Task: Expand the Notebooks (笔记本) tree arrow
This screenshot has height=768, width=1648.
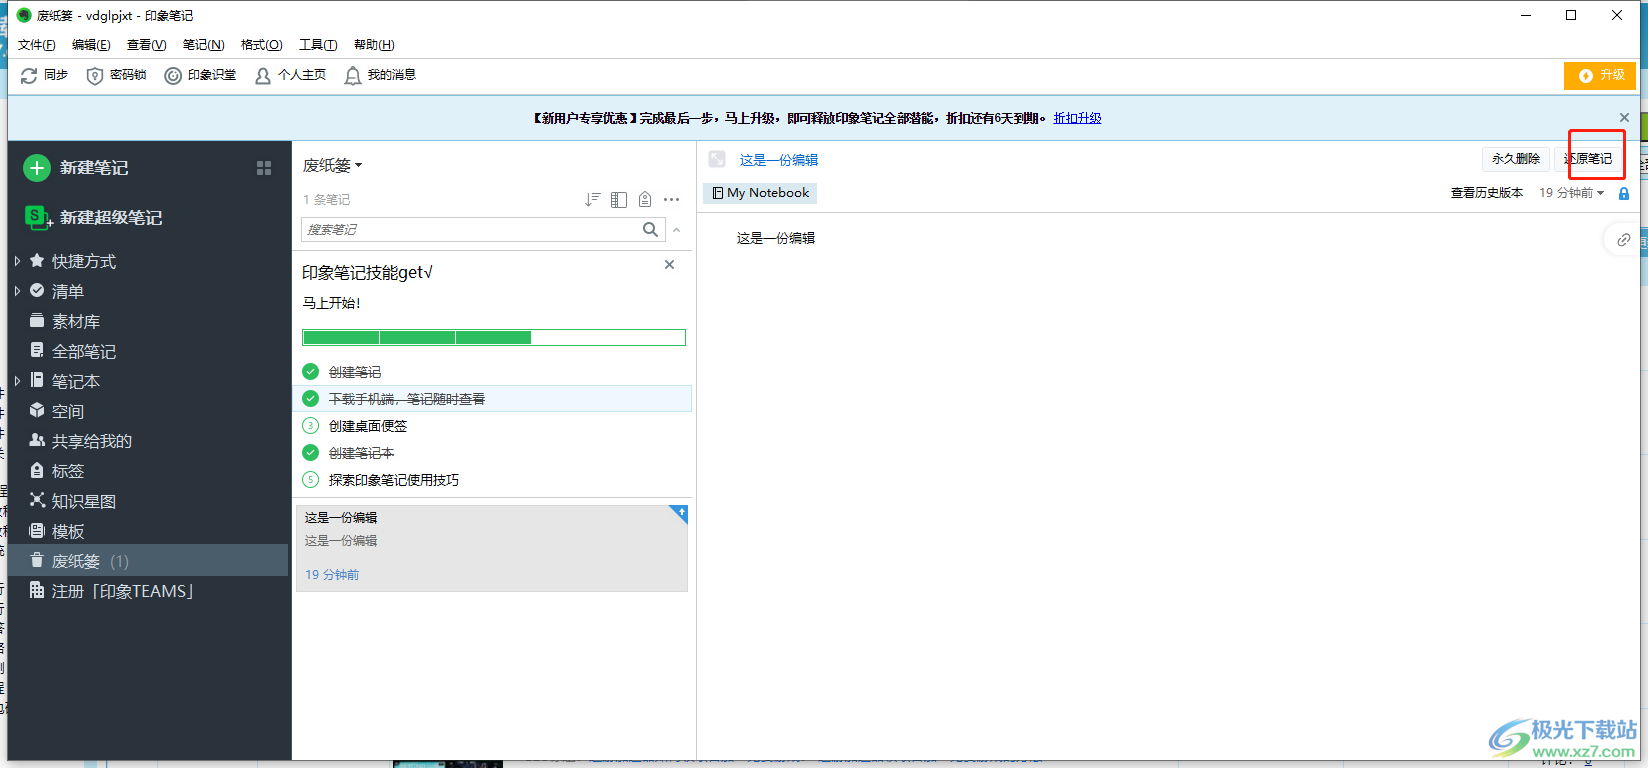Action: pyautogui.click(x=17, y=381)
